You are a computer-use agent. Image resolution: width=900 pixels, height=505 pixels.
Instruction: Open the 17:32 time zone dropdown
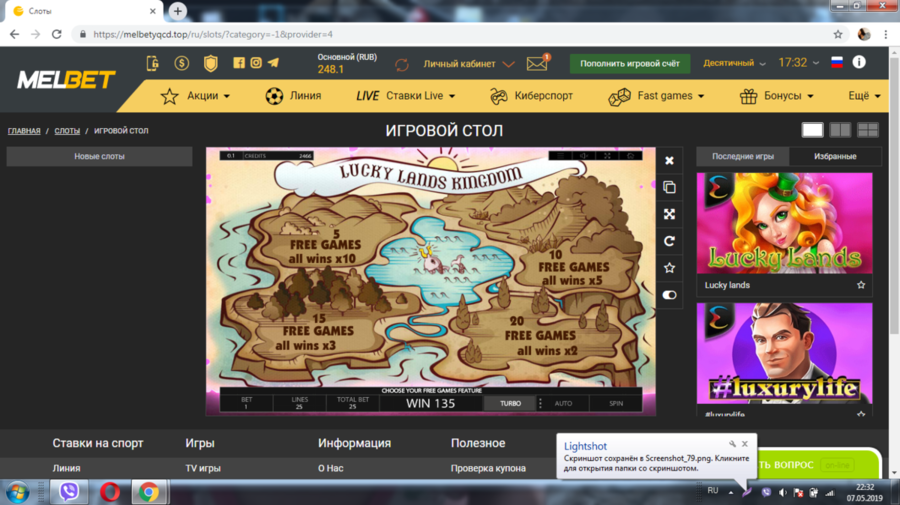pyautogui.click(x=798, y=63)
